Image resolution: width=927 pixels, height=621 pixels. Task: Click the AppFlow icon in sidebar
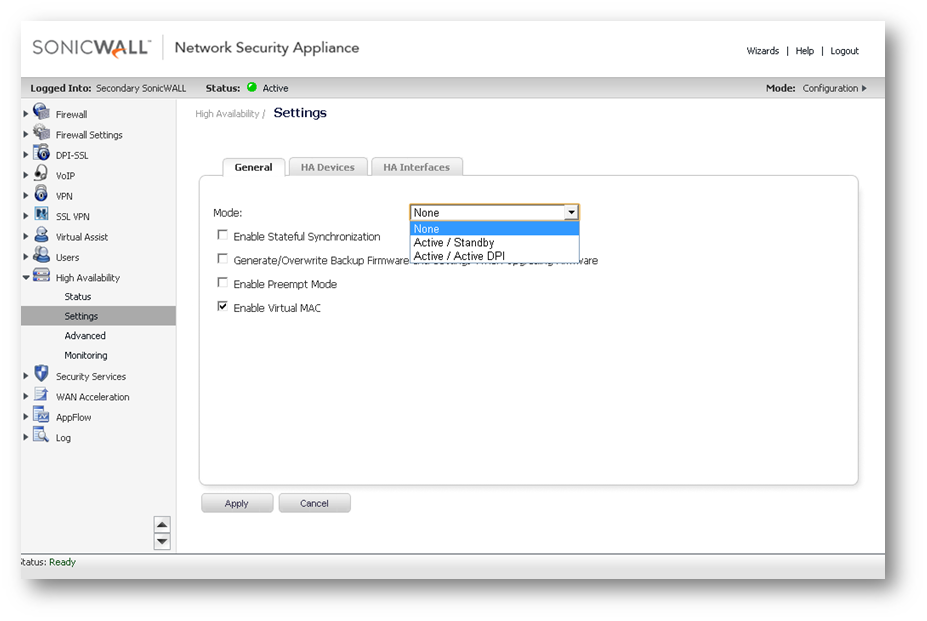[x=41, y=416]
